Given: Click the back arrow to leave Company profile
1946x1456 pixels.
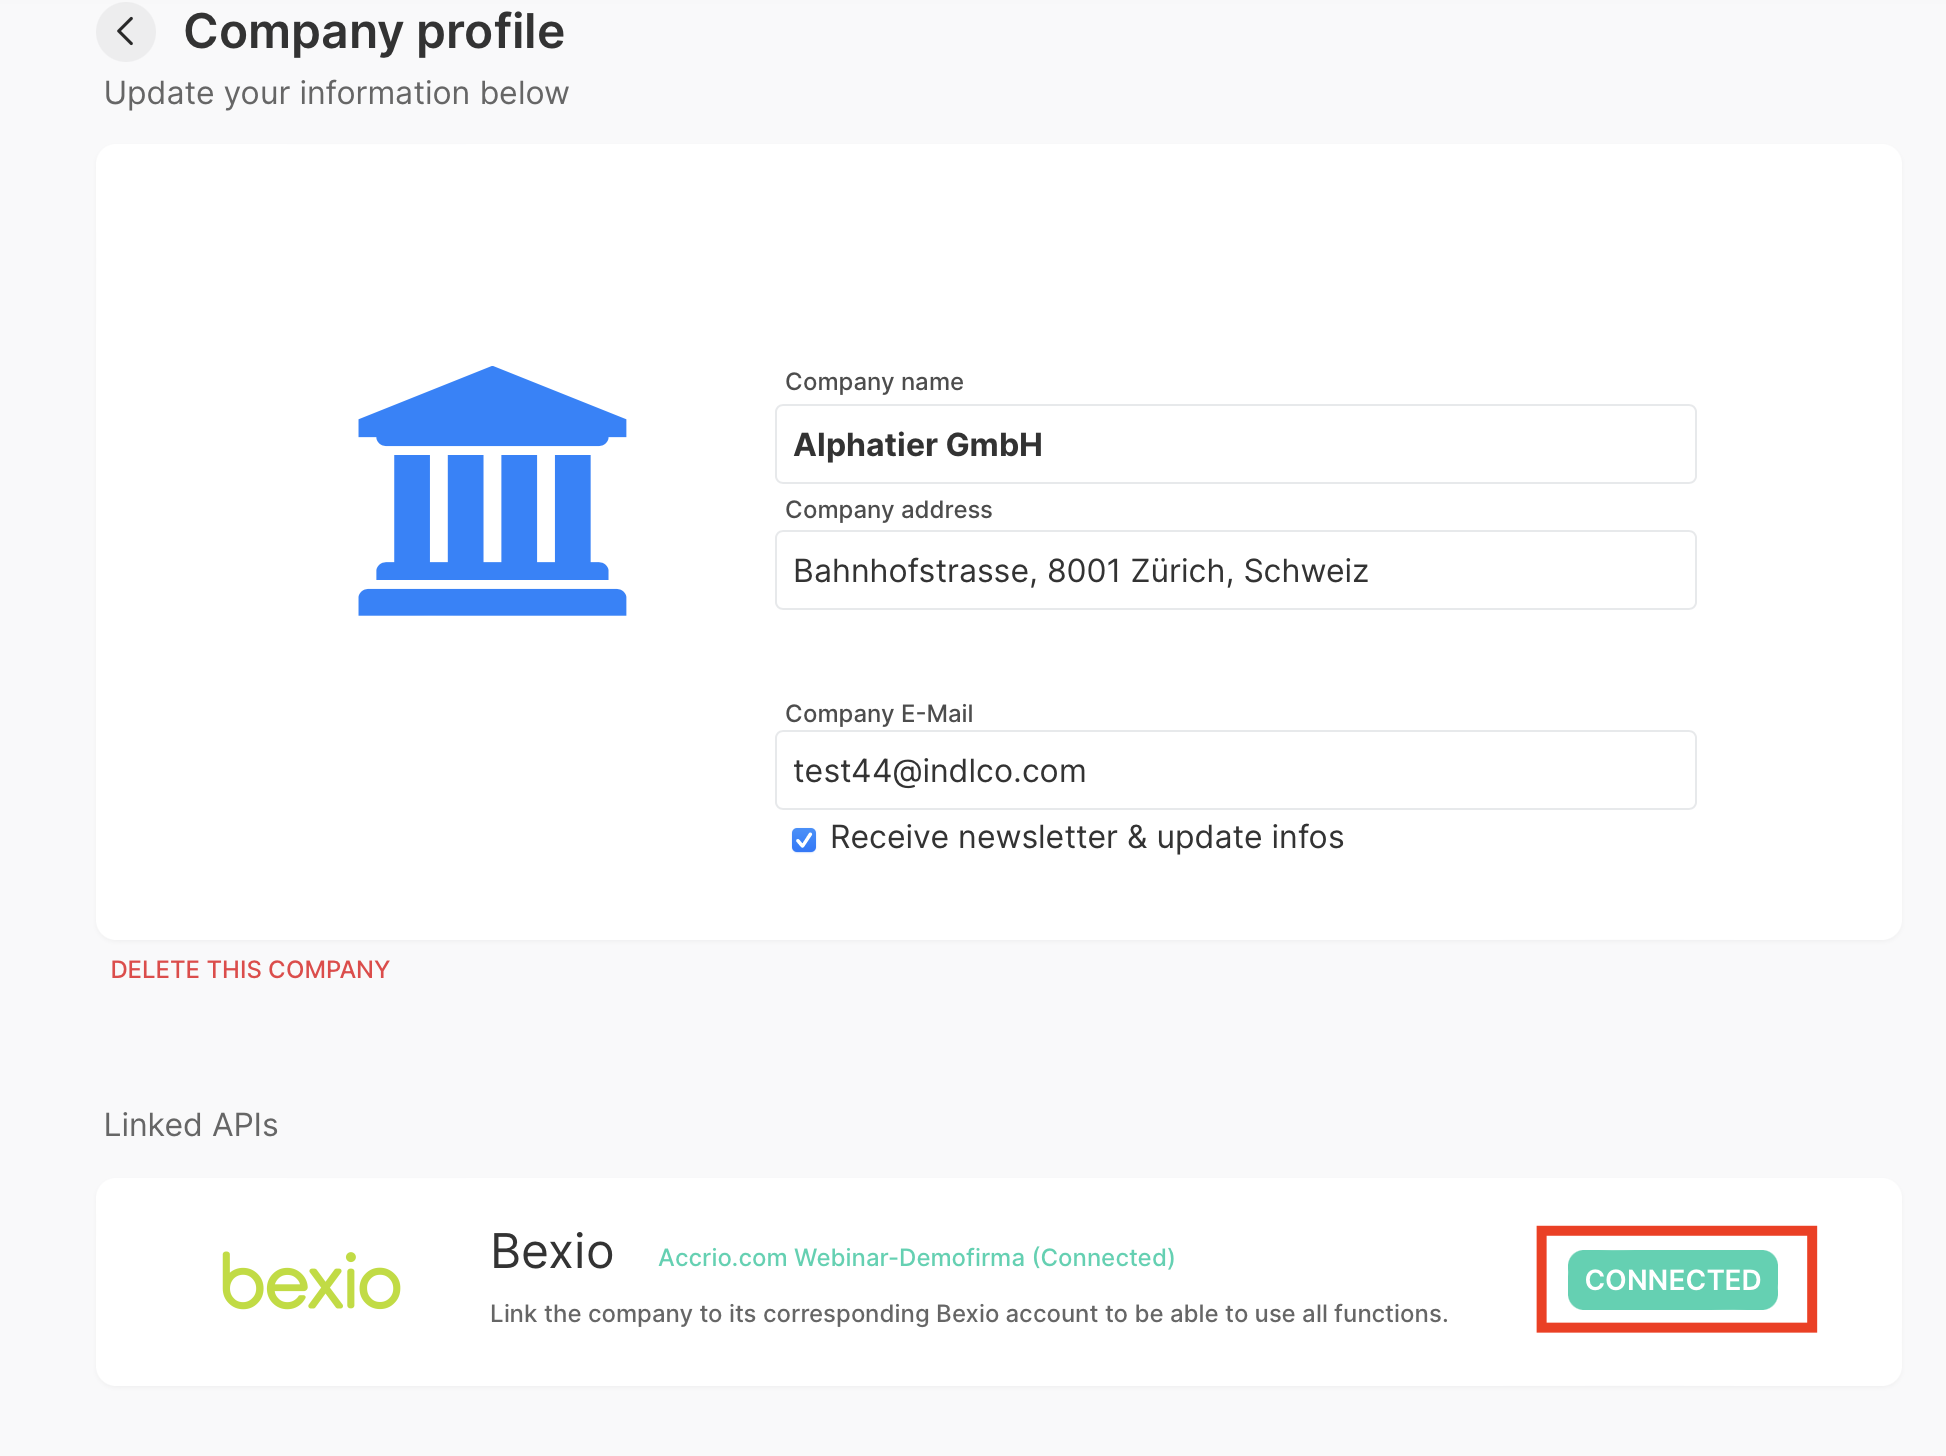Looking at the screenshot, I should point(126,31).
